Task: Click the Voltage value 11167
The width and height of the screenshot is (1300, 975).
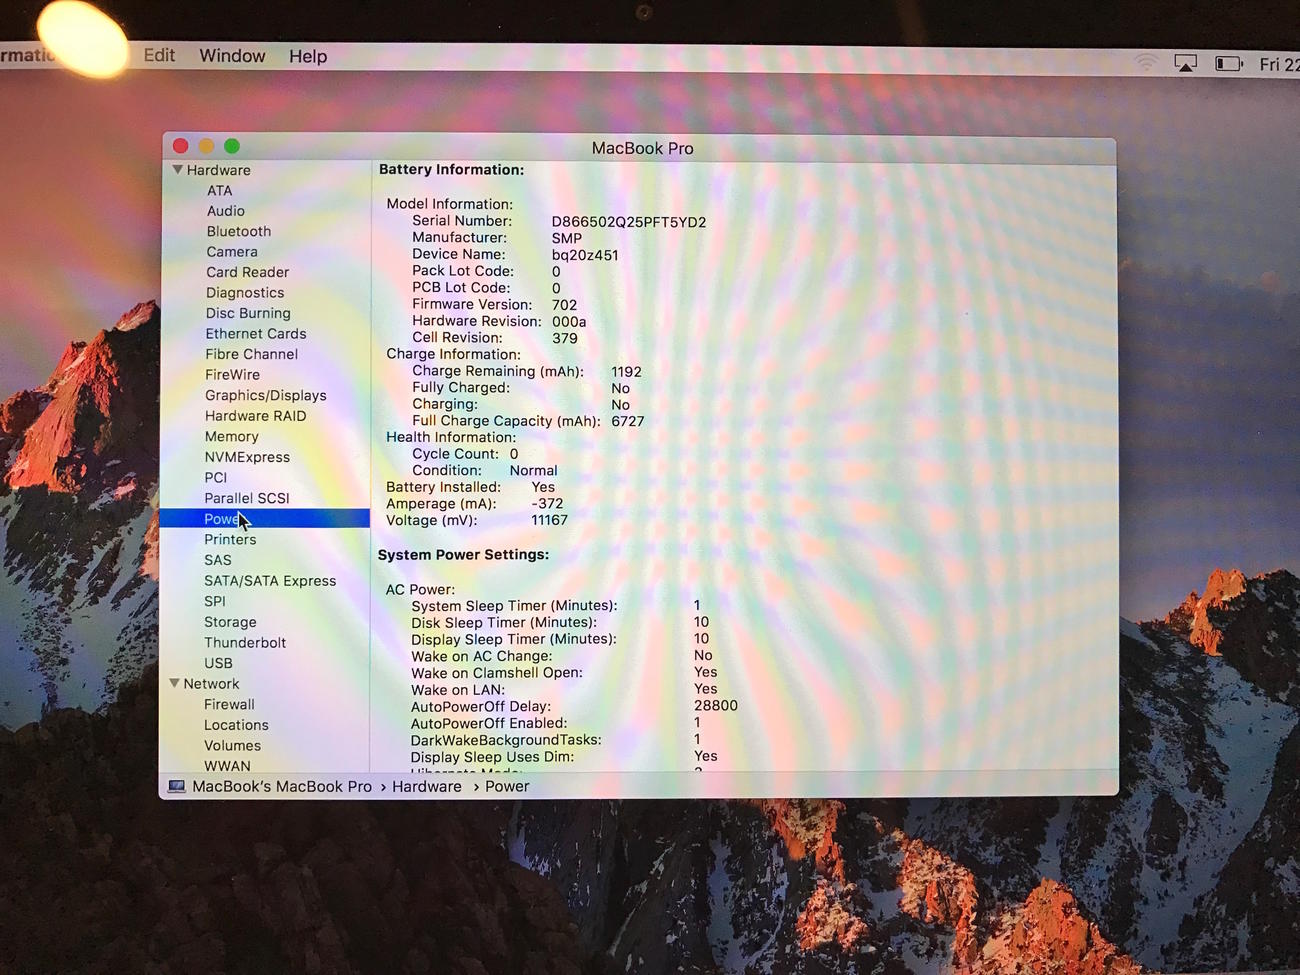Action: (549, 520)
